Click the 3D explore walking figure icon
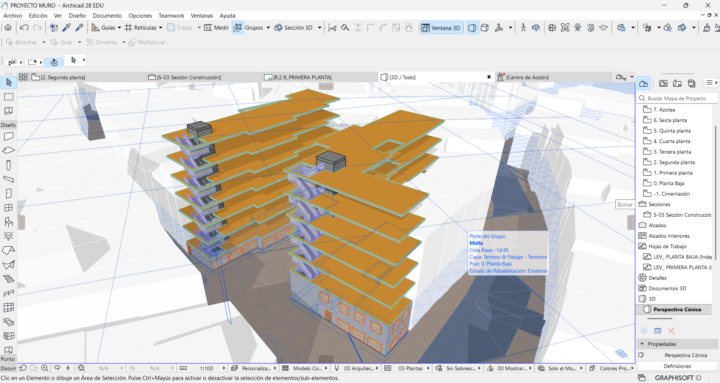The width and height of the screenshot is (720, 383). [523, 28]
